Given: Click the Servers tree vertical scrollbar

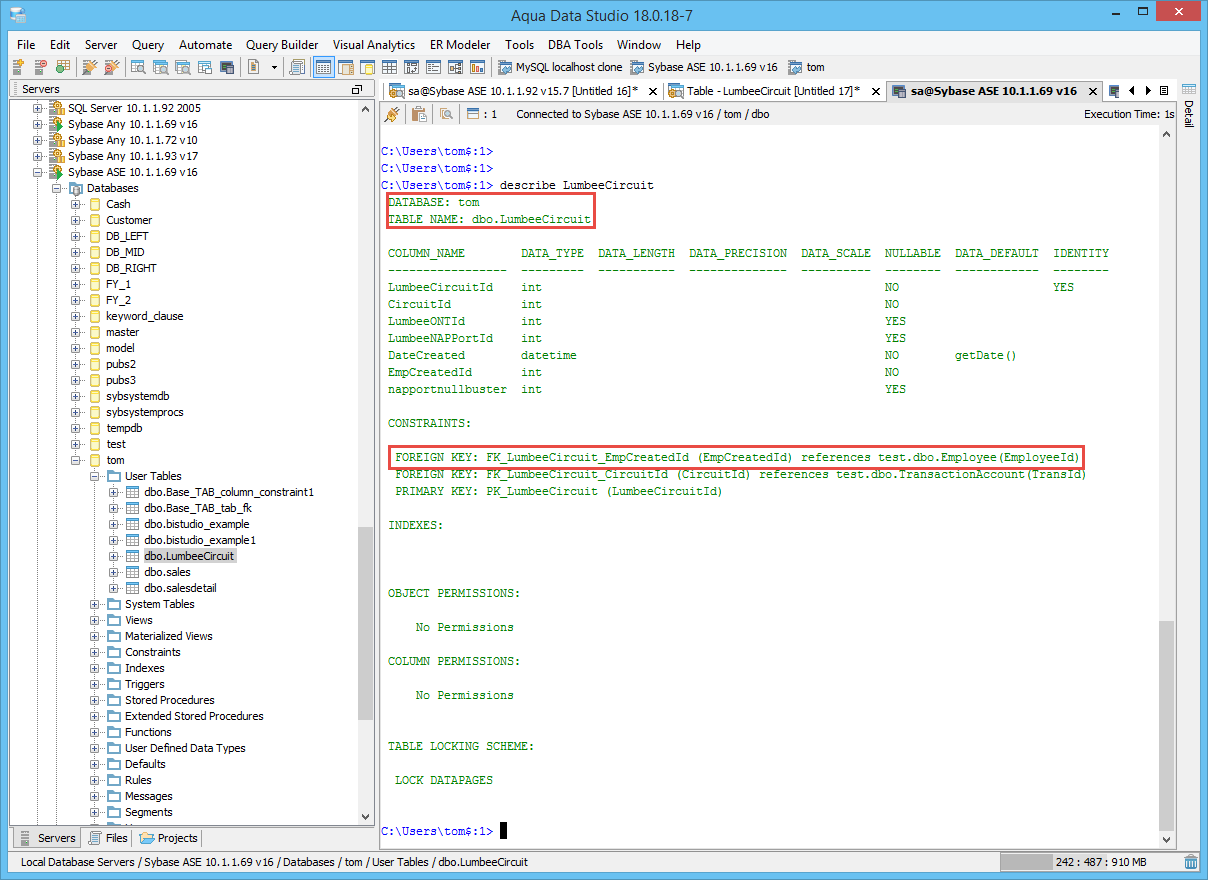Looking at the screenshot, I should [365, 622].
